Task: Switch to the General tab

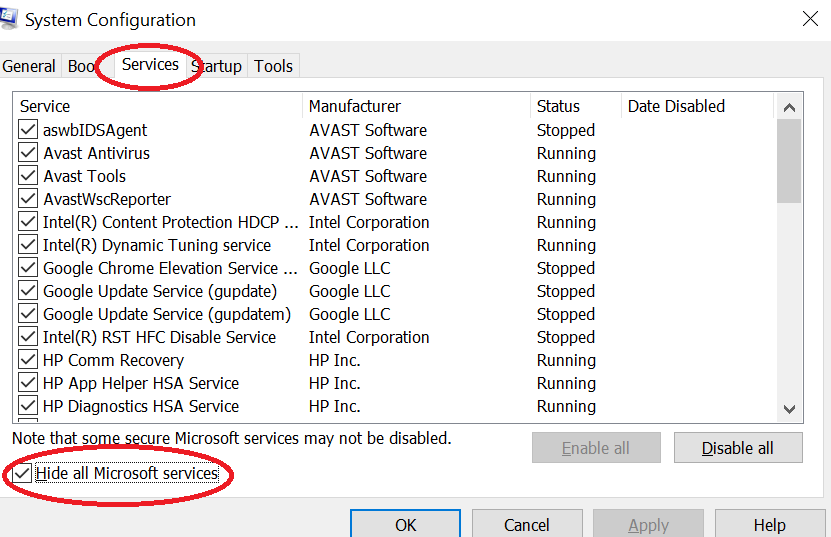Action: coord(29,66)
